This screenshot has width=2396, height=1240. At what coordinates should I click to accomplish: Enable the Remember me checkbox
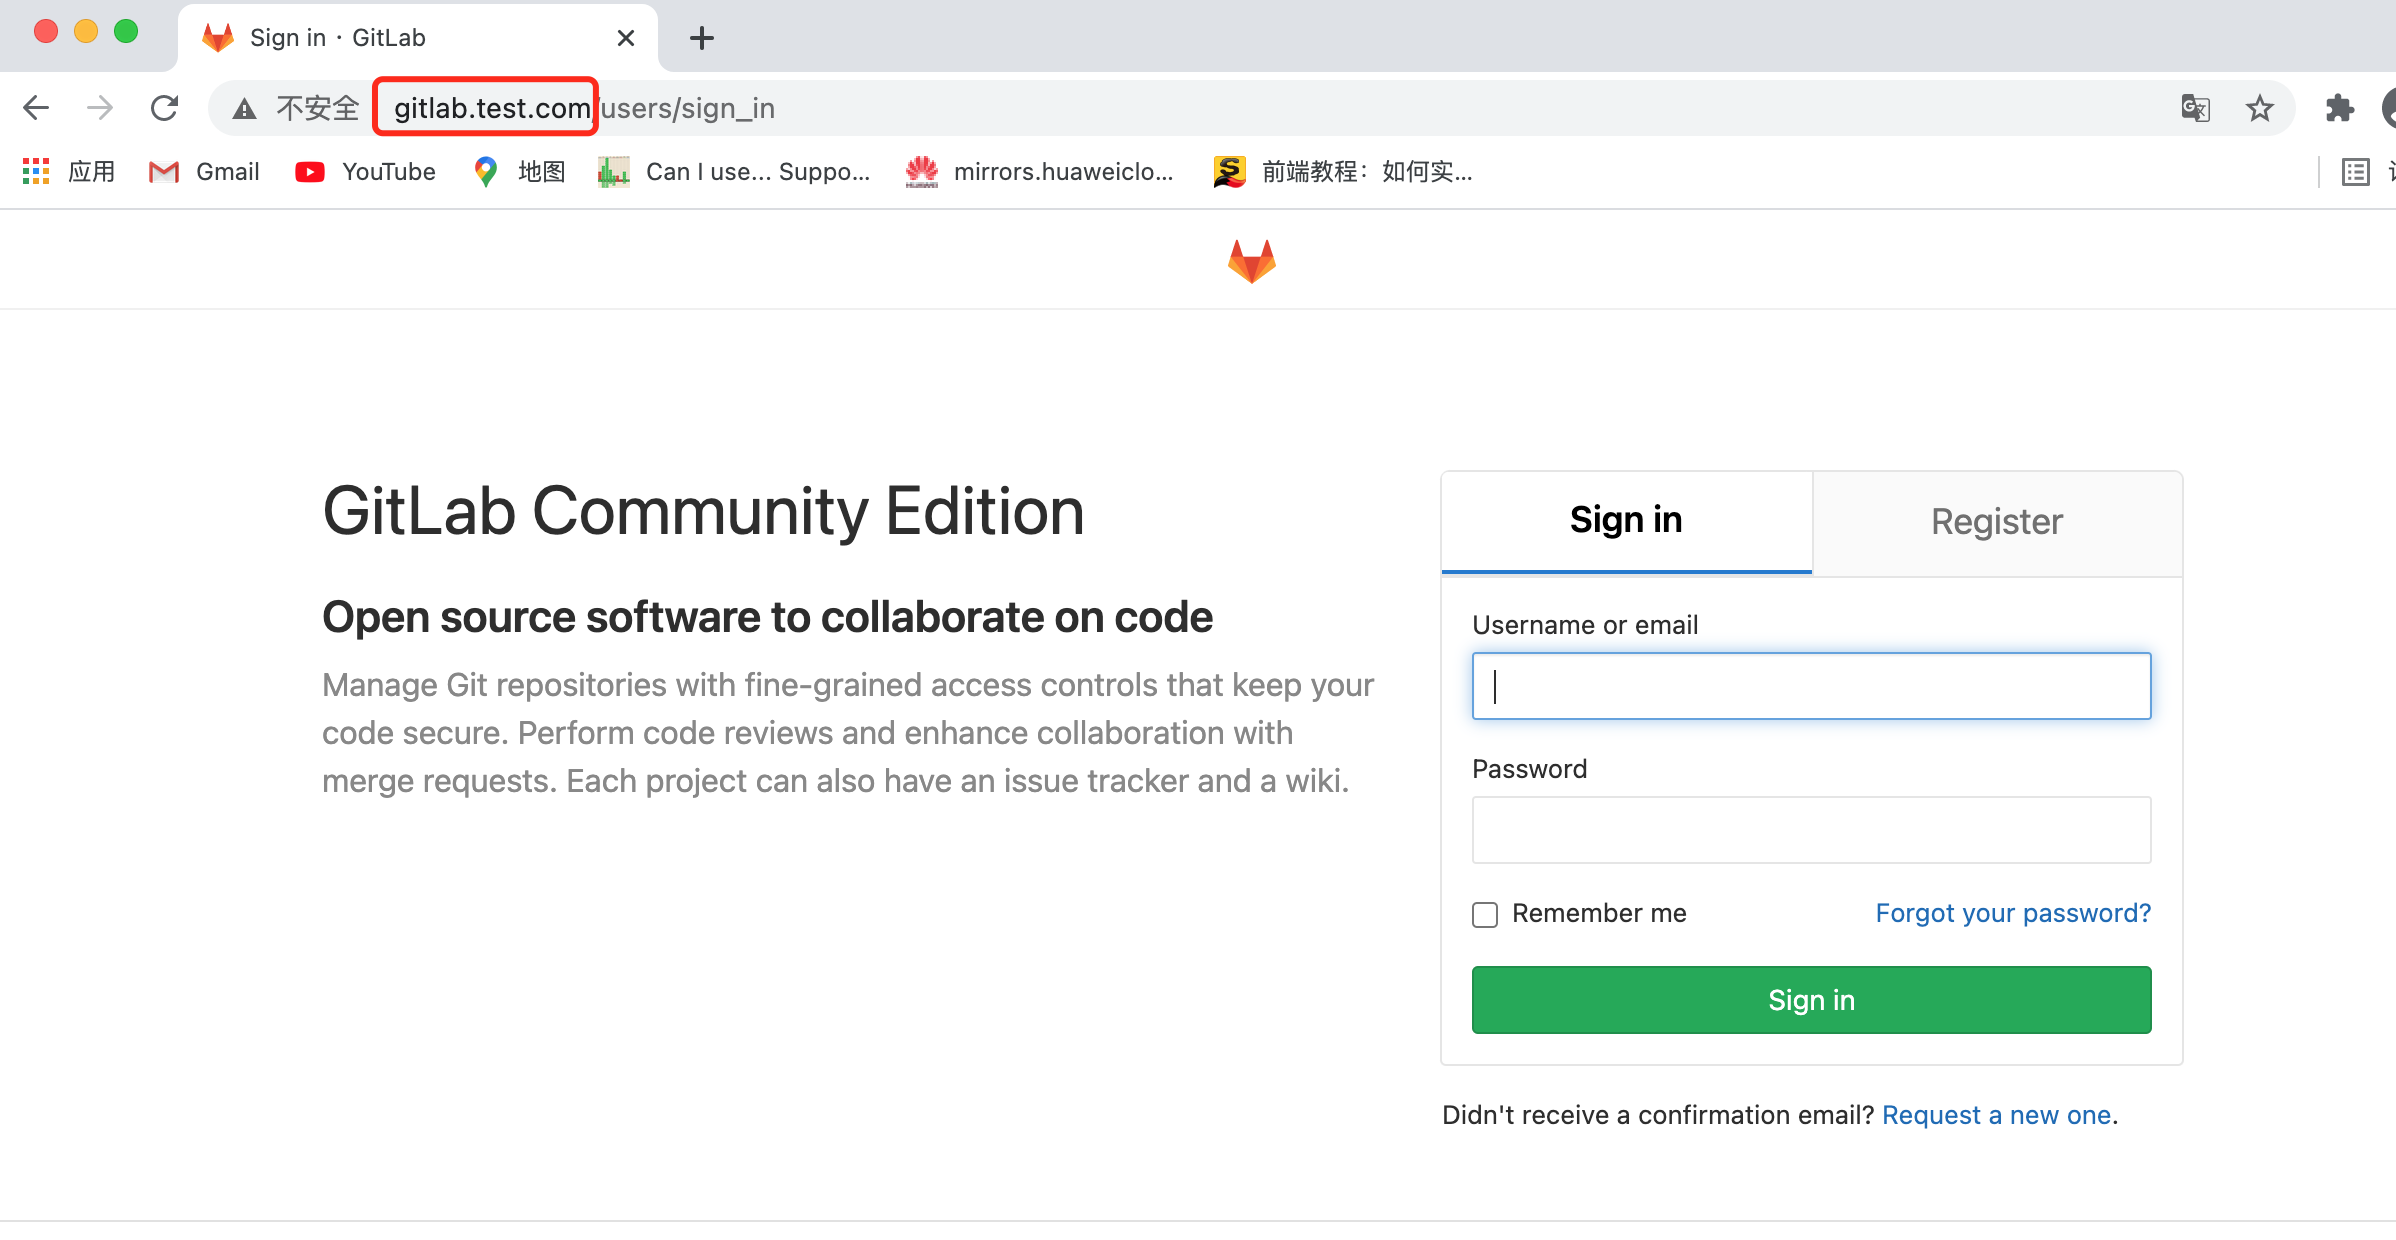(1484, 914)
